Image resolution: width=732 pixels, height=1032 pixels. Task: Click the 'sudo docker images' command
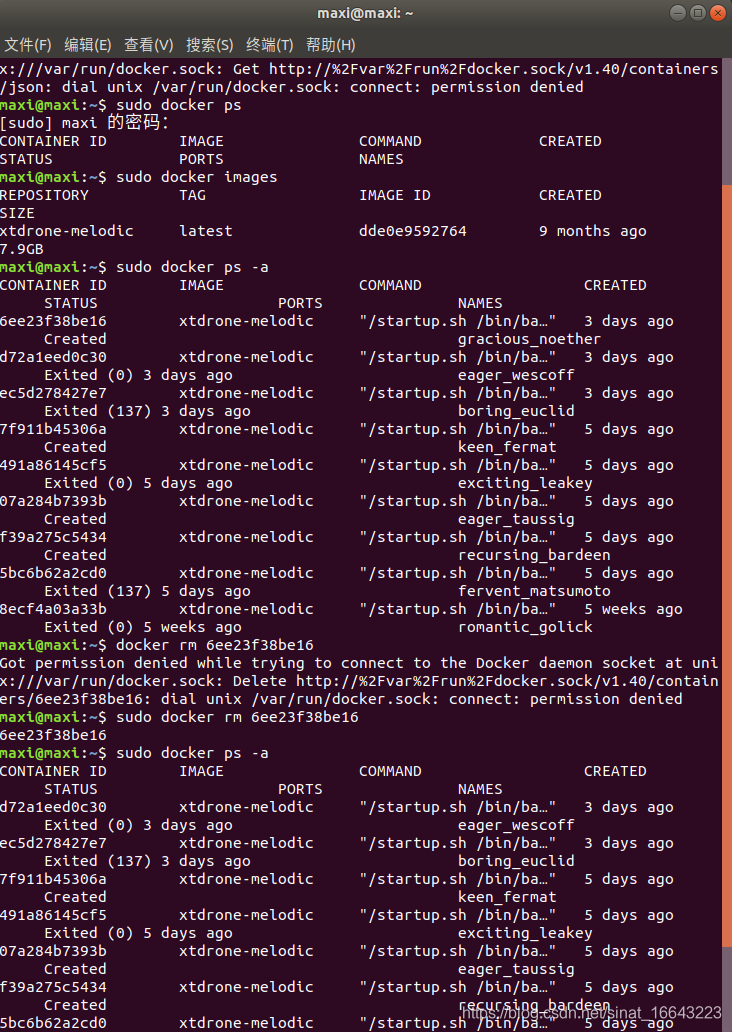197,177
